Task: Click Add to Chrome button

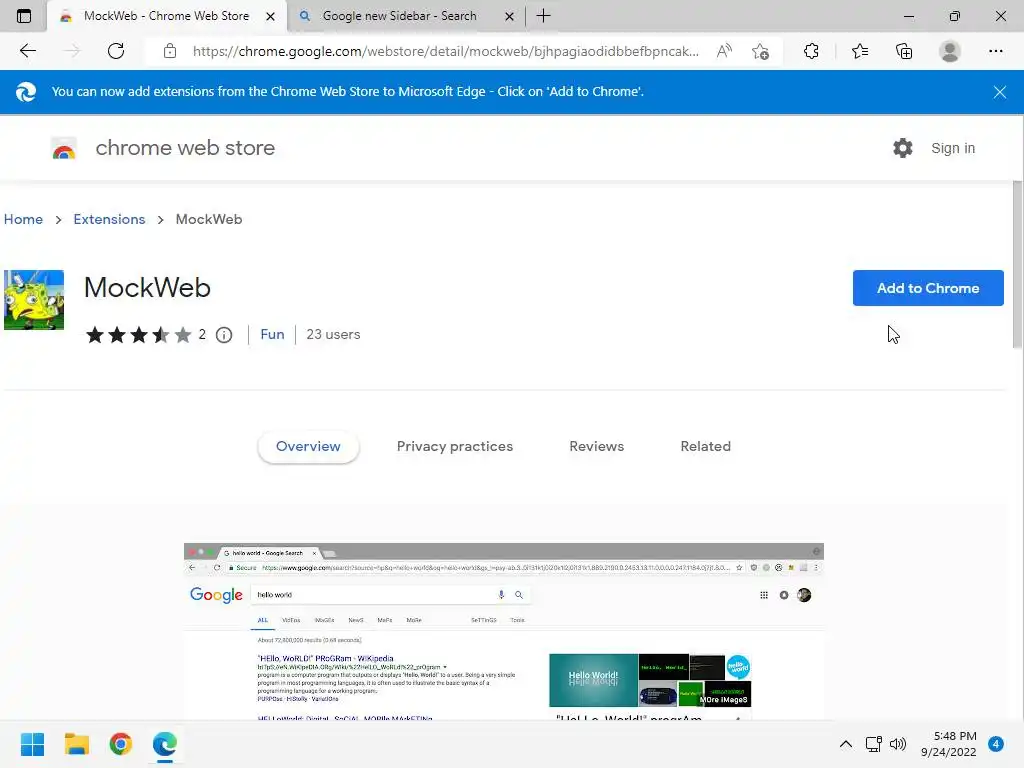Action: 928,288
